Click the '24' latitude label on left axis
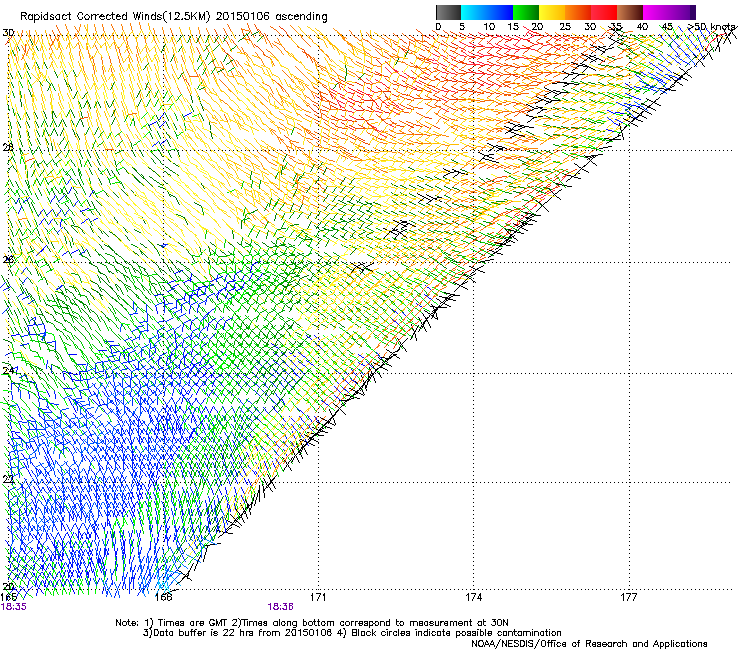Image resolution: width=740 pixels, height=650 pixels. click(8, 370)
